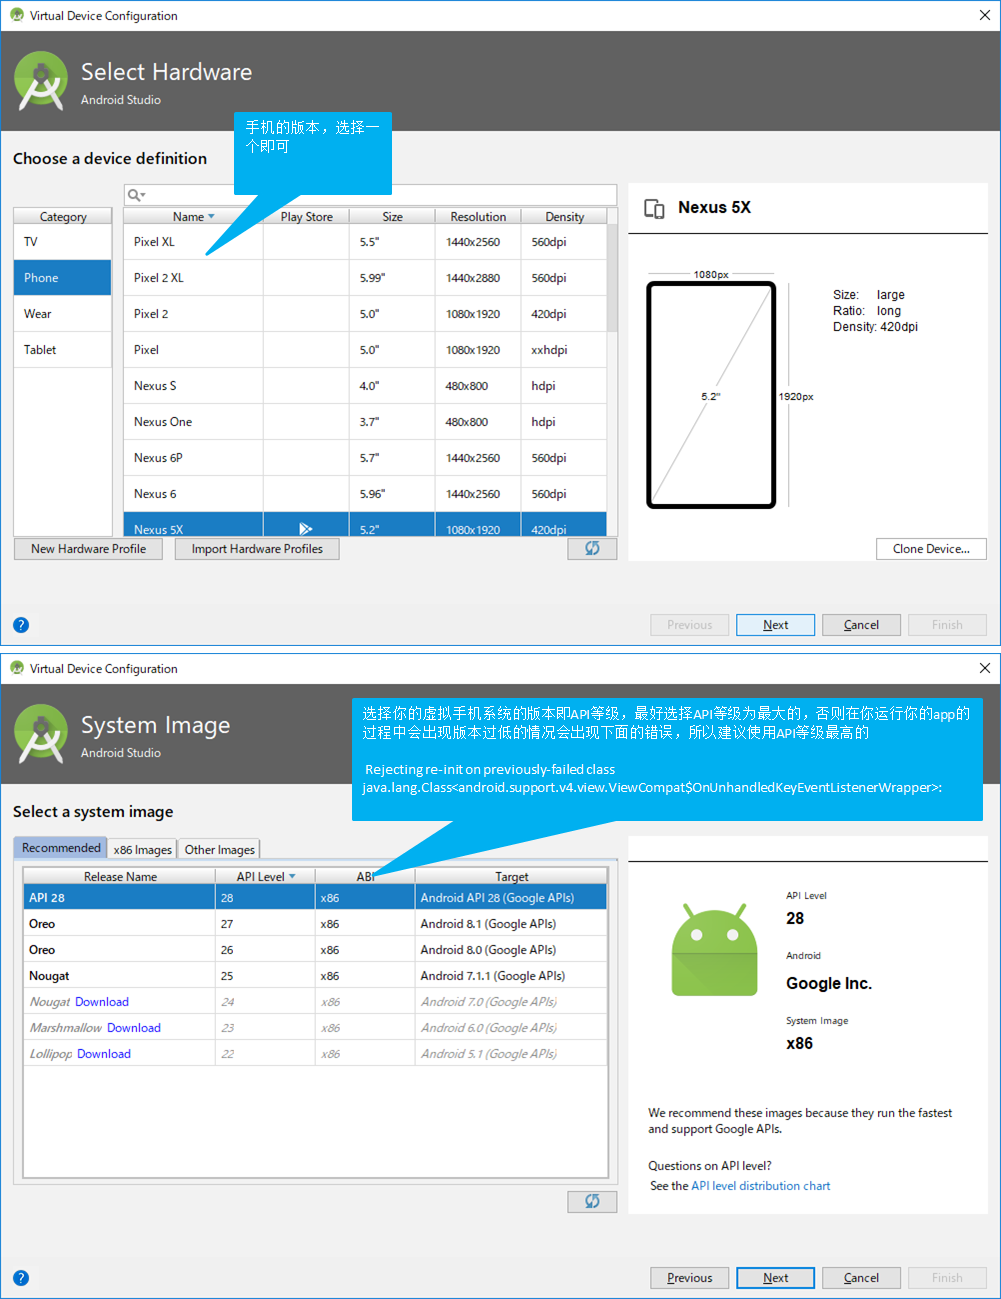
Task: Select Nexus S device row
Action: pyautogui.click(x=365, y=386)
